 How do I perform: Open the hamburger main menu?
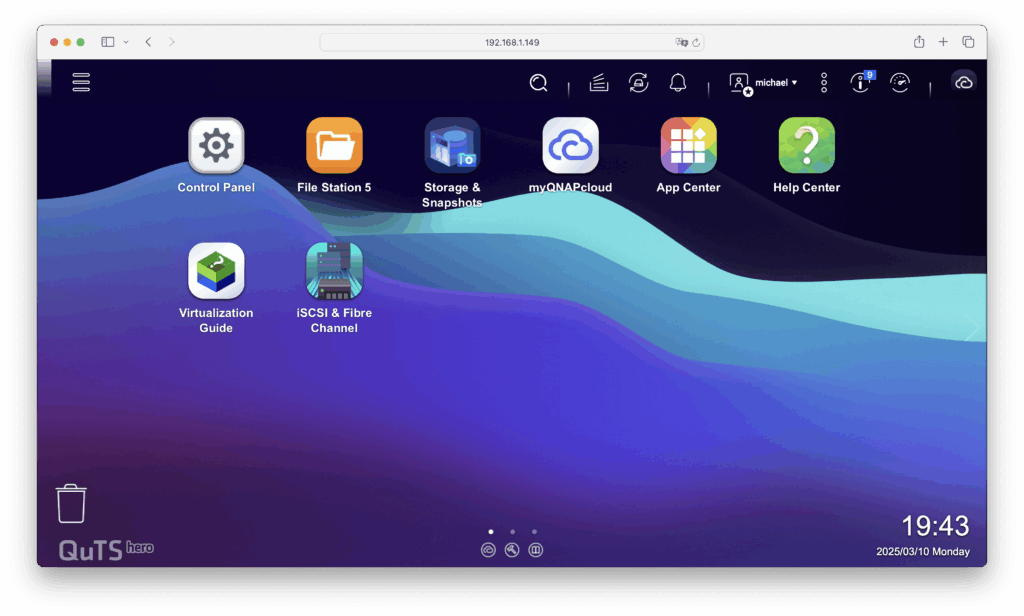point(81,82)
